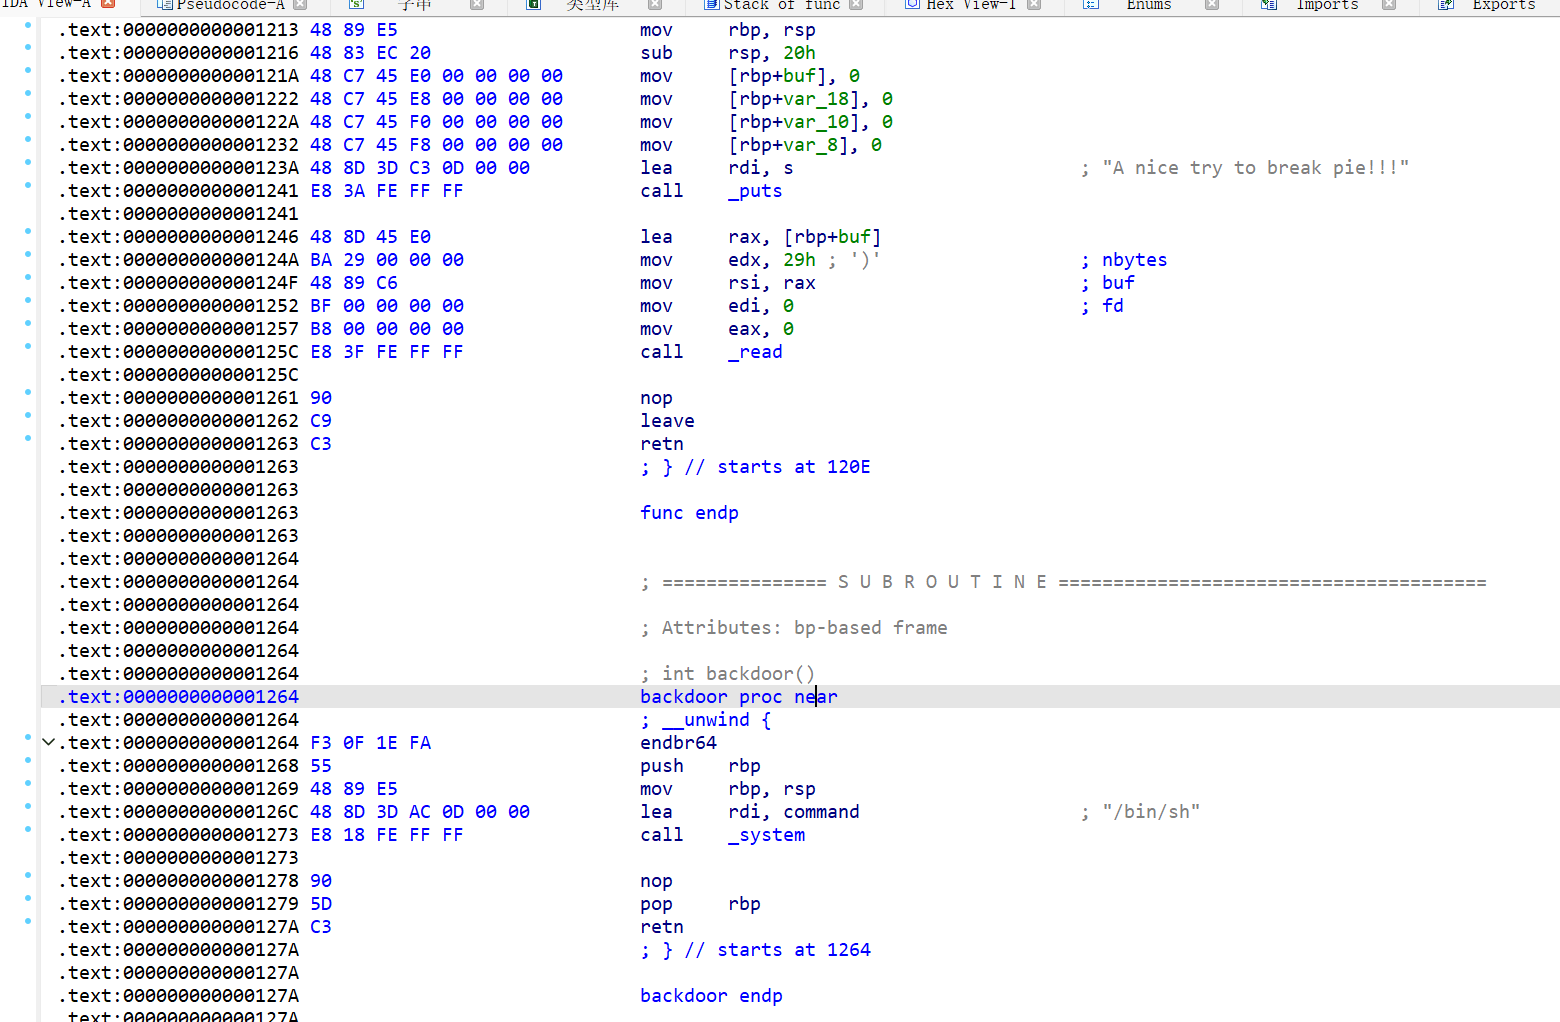1560x1022 pixels.
Task: Click the gutter dot beside call _puts
Action: pyautogui.click(x=28, y=186)
